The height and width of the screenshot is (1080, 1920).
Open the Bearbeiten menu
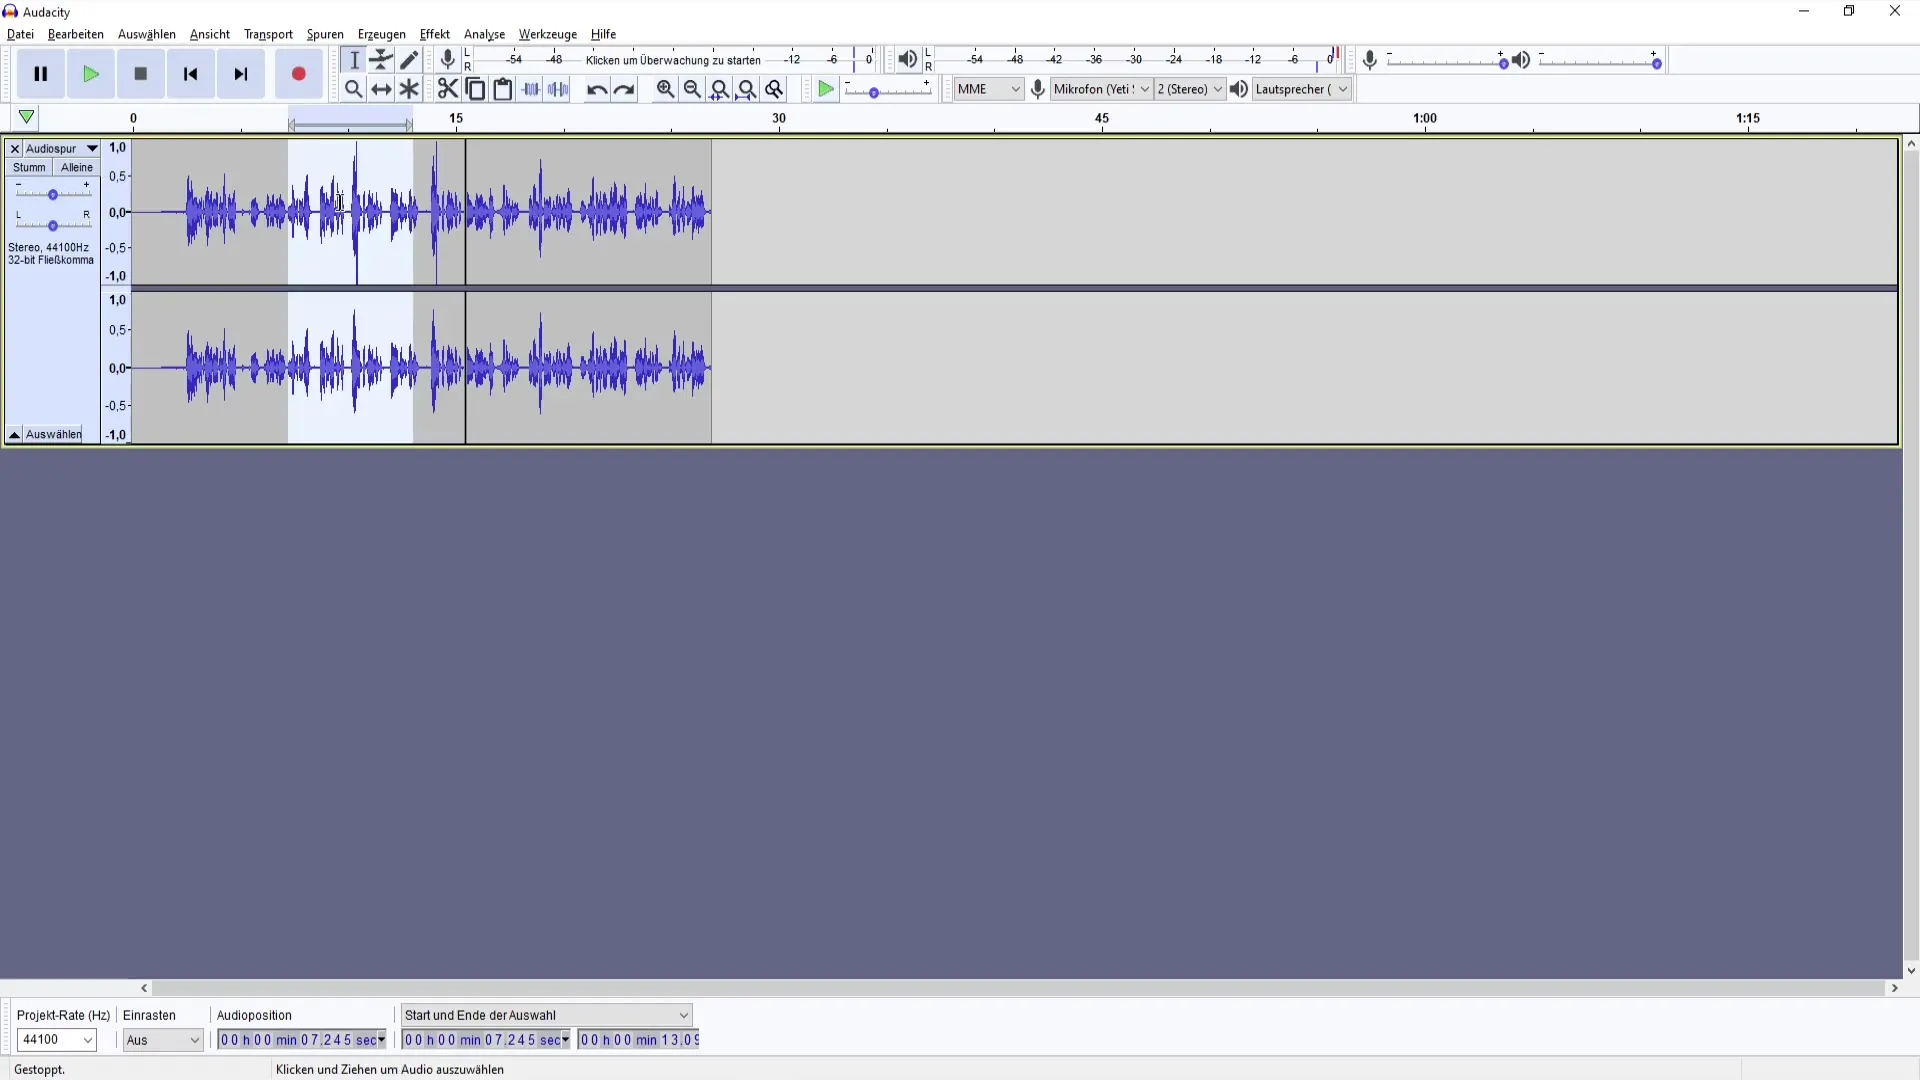click(x=76, y=34)
